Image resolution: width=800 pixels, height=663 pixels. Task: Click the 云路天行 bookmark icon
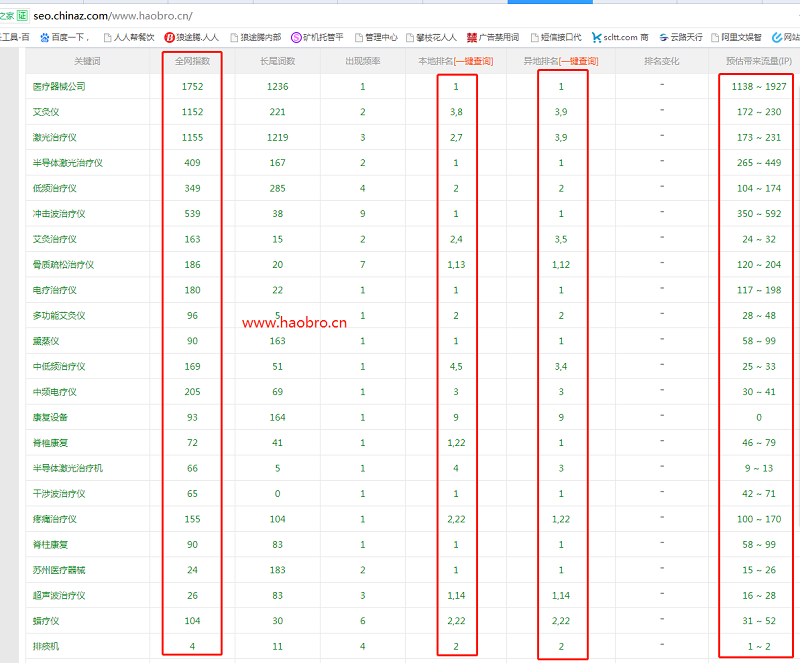point(663,37)
